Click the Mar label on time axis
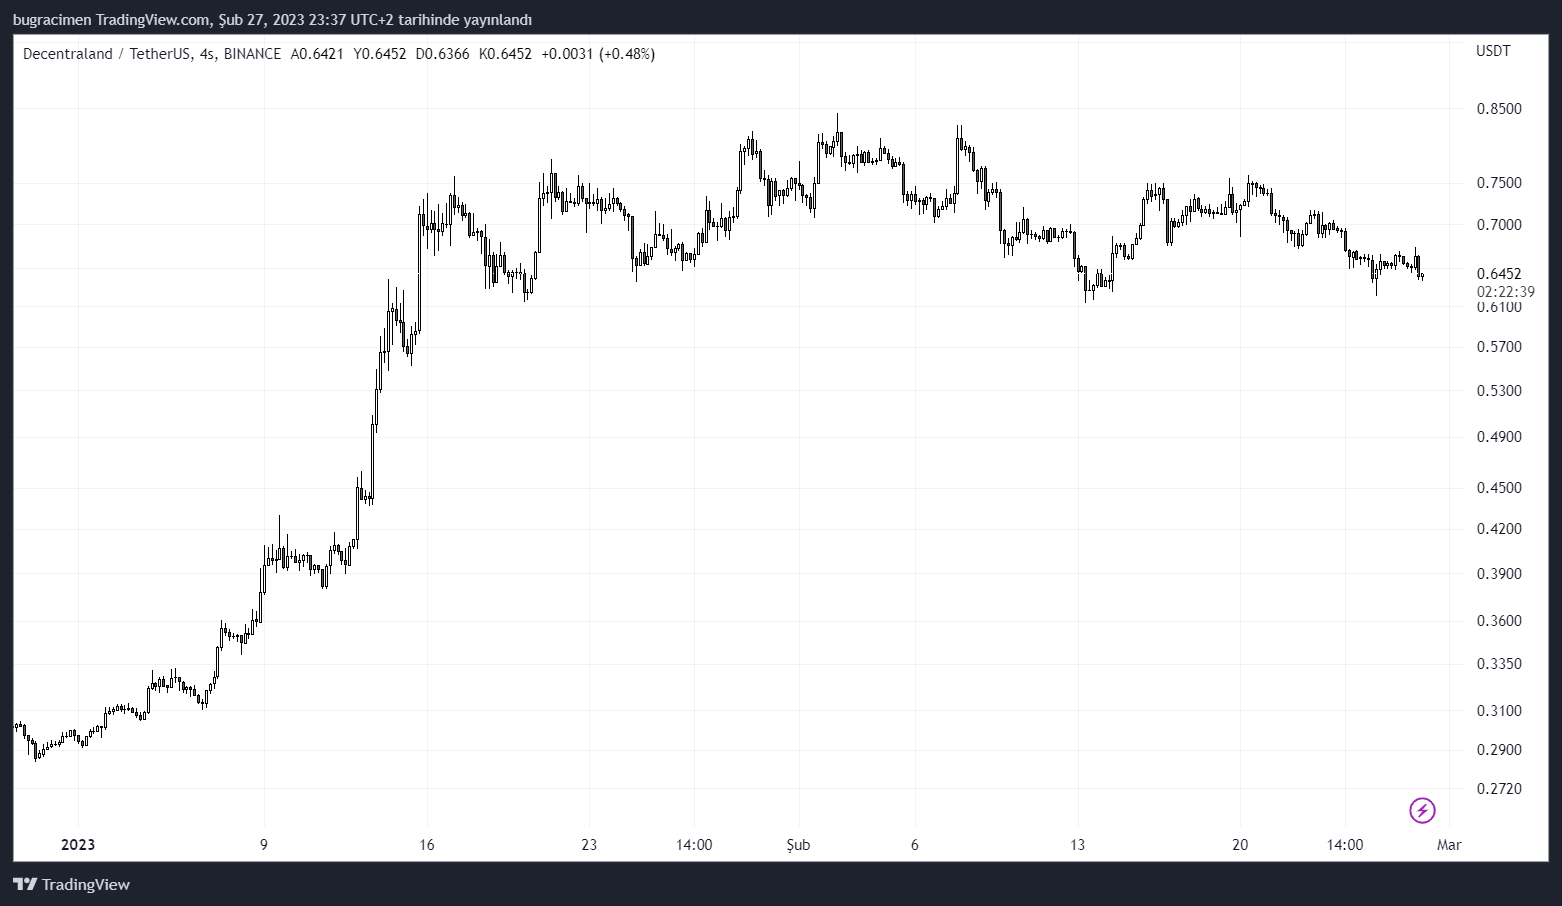This screenshot has width=1562, height=906. click(1449, 845)
